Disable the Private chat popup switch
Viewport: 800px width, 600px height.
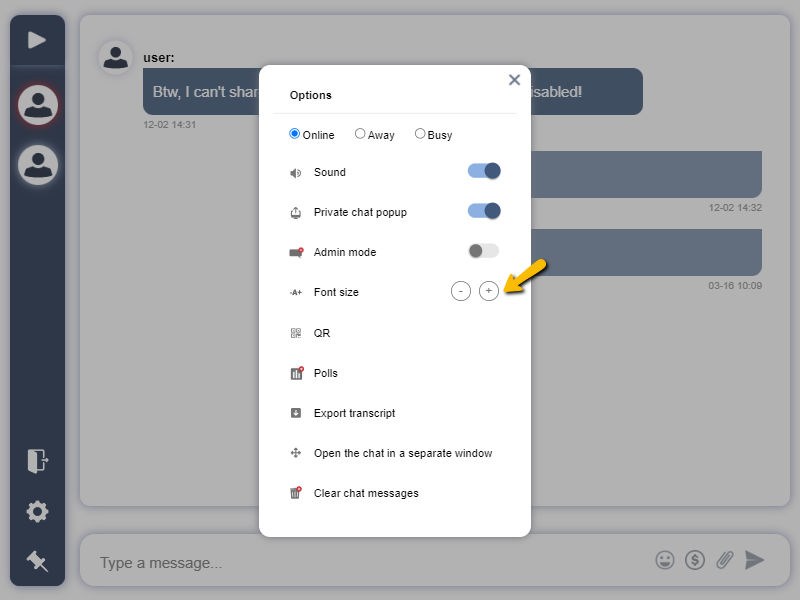point(484,211)
